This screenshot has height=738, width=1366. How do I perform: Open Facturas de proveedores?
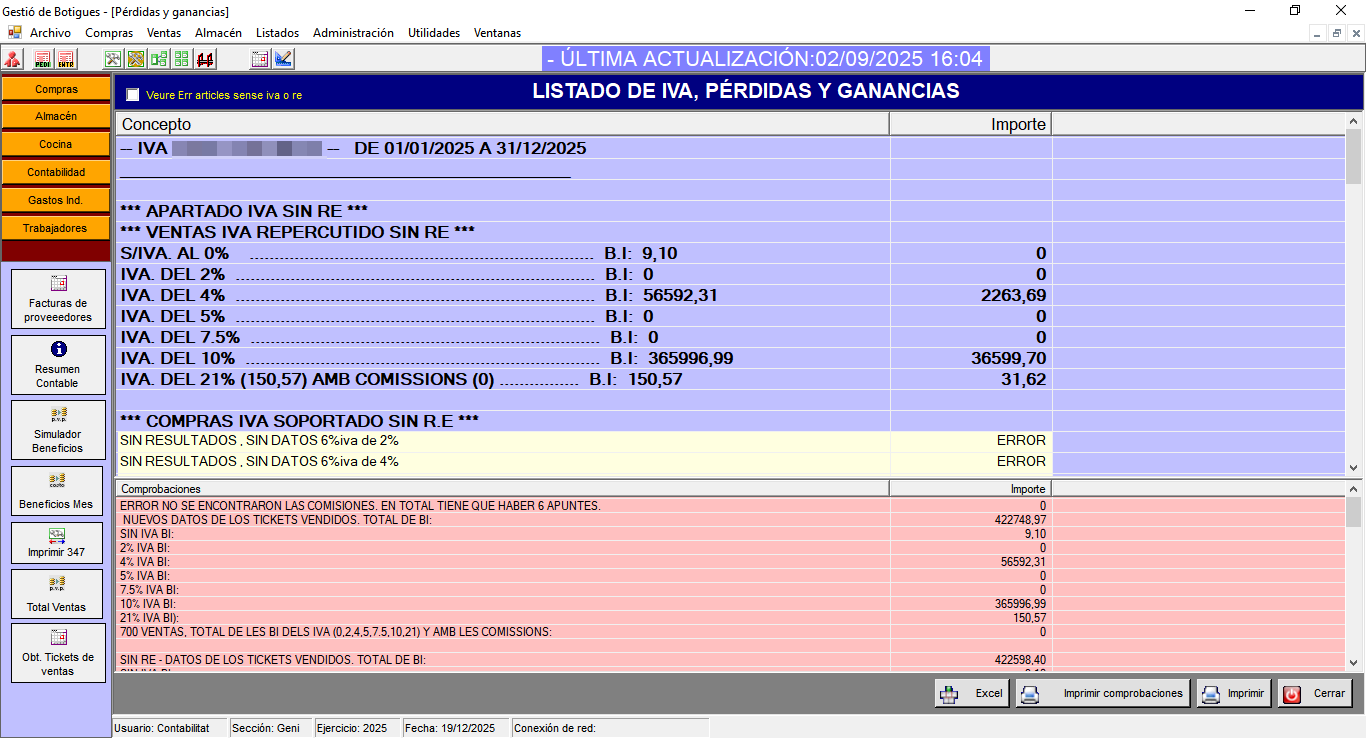point(58,299)
